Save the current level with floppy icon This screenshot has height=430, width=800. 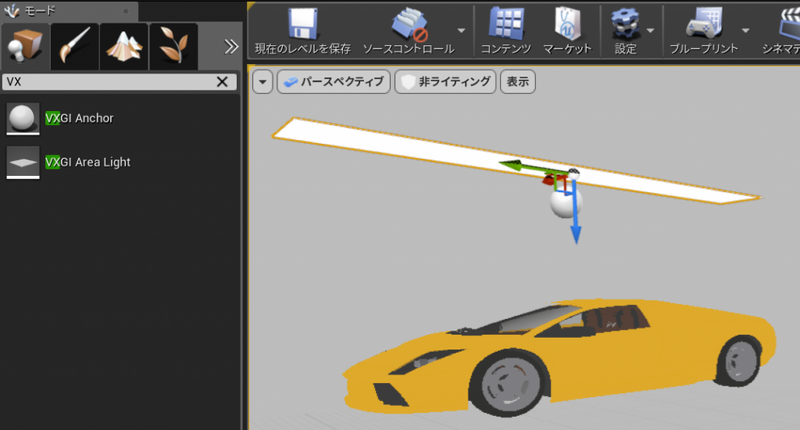(x=303, y=31)
